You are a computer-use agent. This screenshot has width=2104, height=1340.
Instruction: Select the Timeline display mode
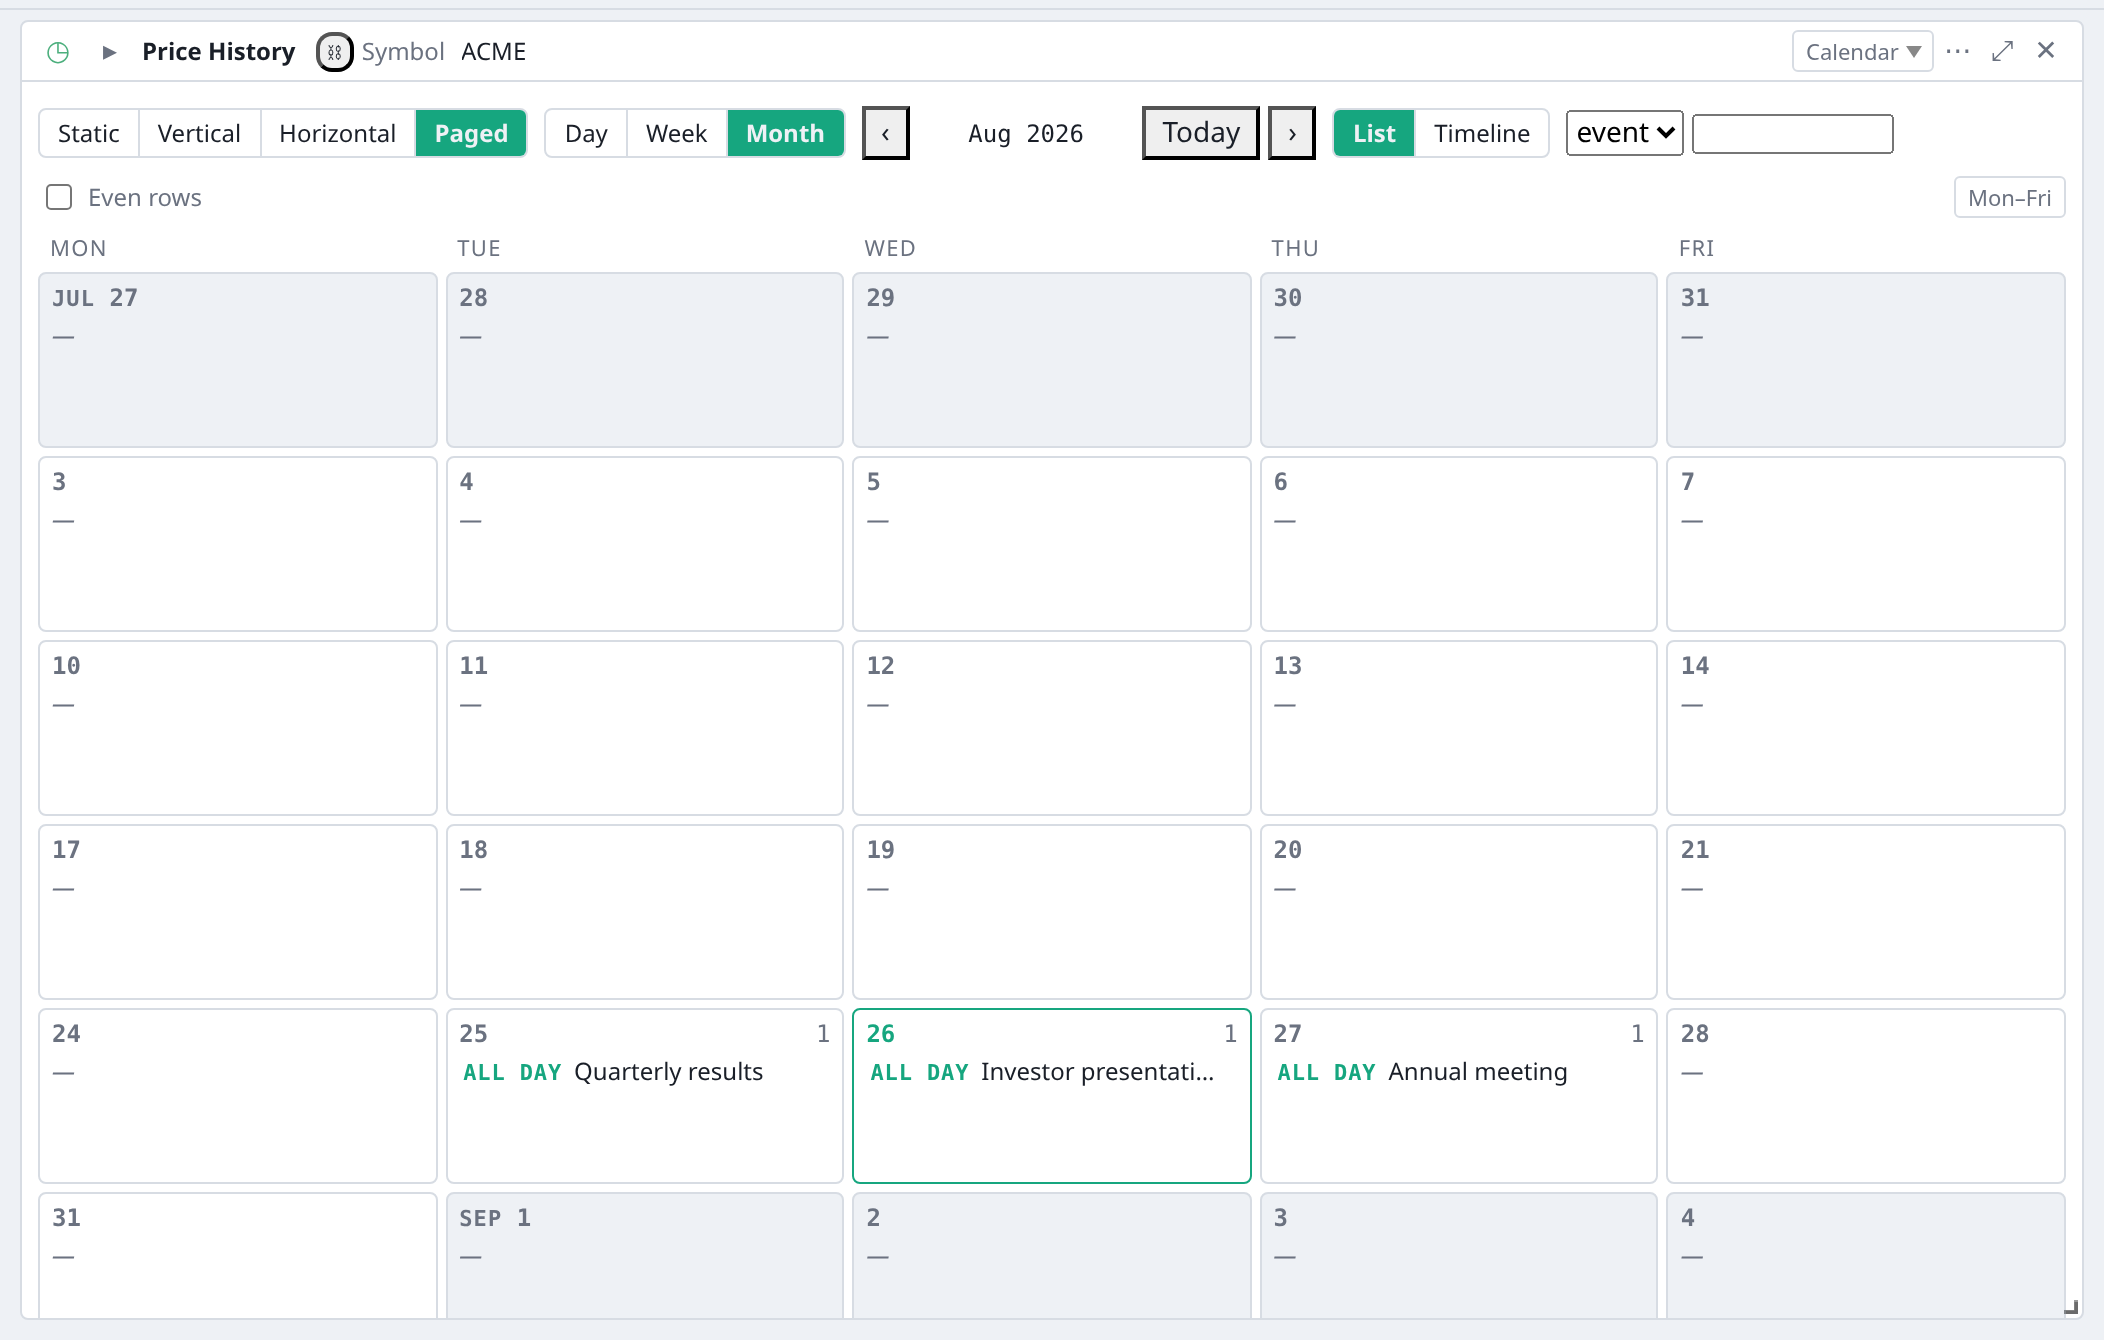tap(1482, 133)
